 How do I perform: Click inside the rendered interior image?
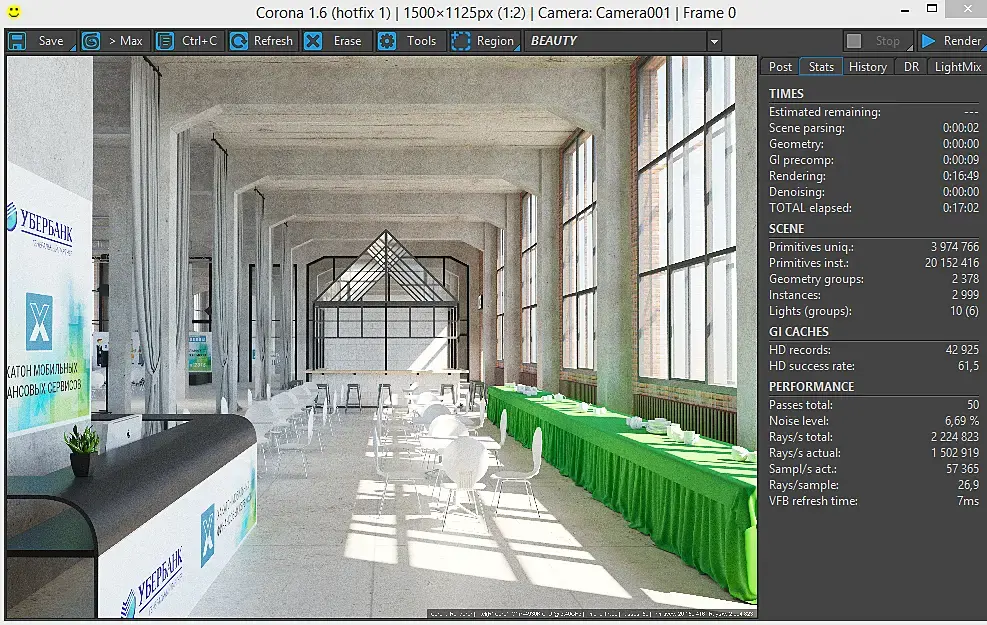pos(381,337)
